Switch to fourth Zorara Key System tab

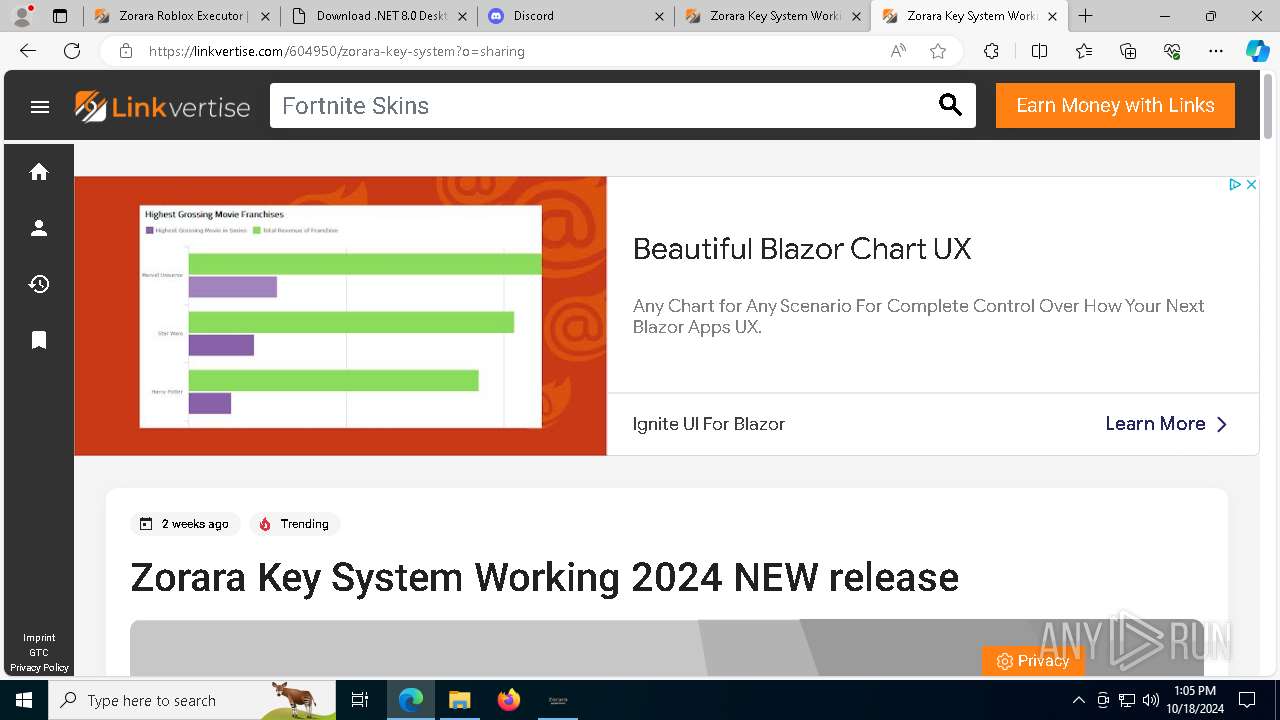tap(773, 16)
